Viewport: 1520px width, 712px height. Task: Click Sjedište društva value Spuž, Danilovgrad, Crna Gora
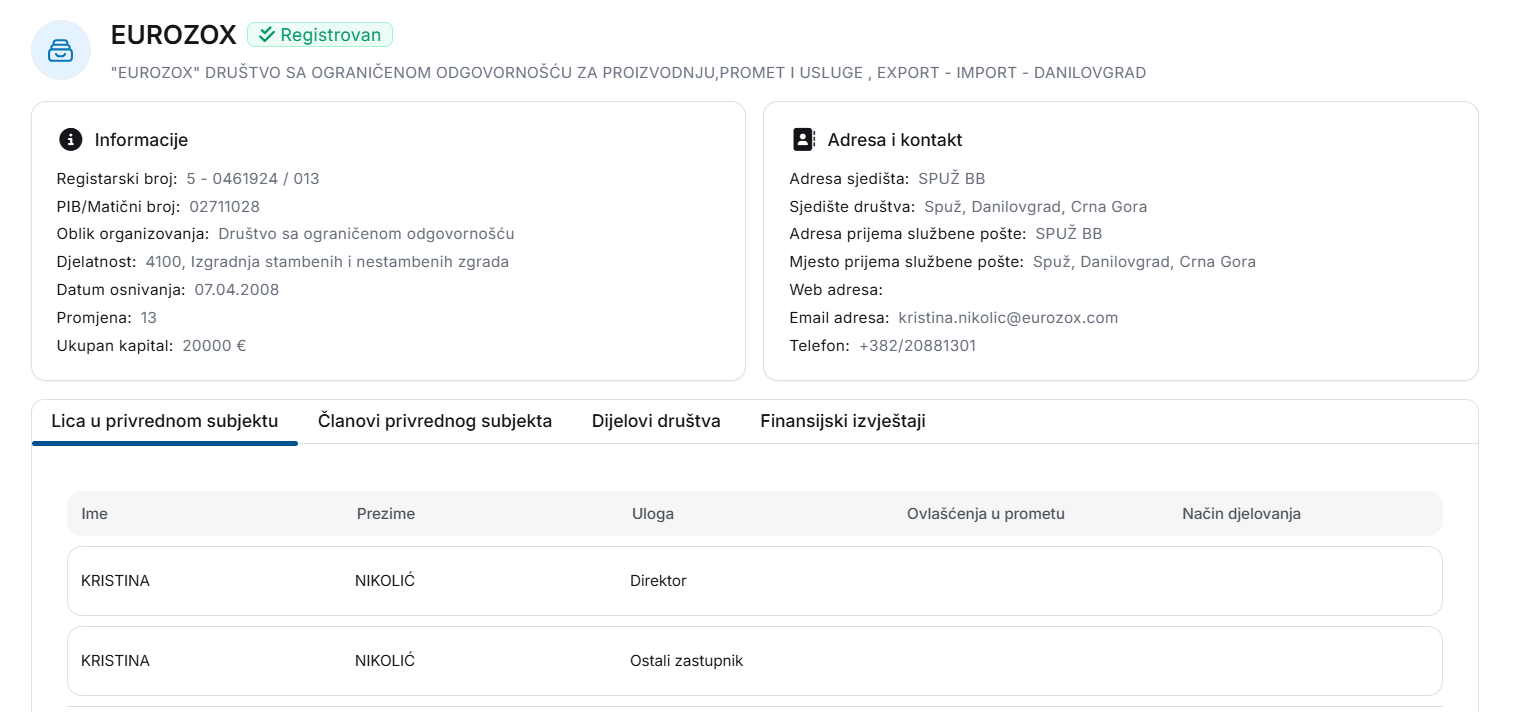point(1036,207)
